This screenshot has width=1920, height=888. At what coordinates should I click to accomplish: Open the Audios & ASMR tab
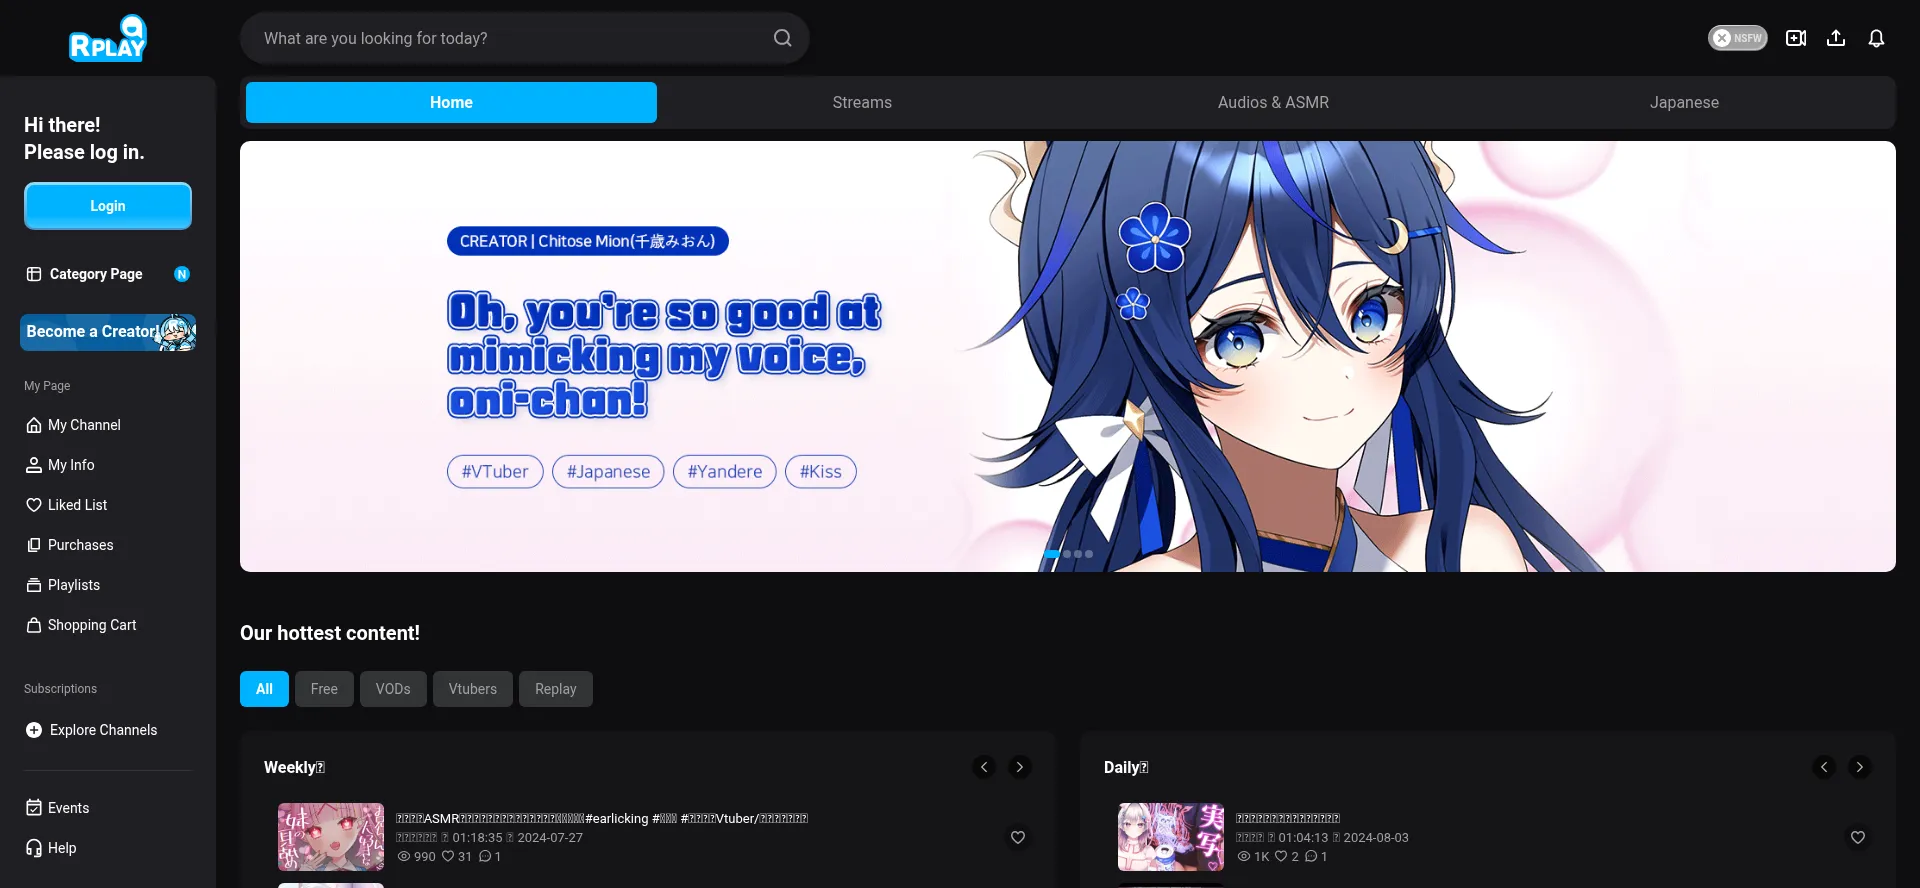point(1273,102)
